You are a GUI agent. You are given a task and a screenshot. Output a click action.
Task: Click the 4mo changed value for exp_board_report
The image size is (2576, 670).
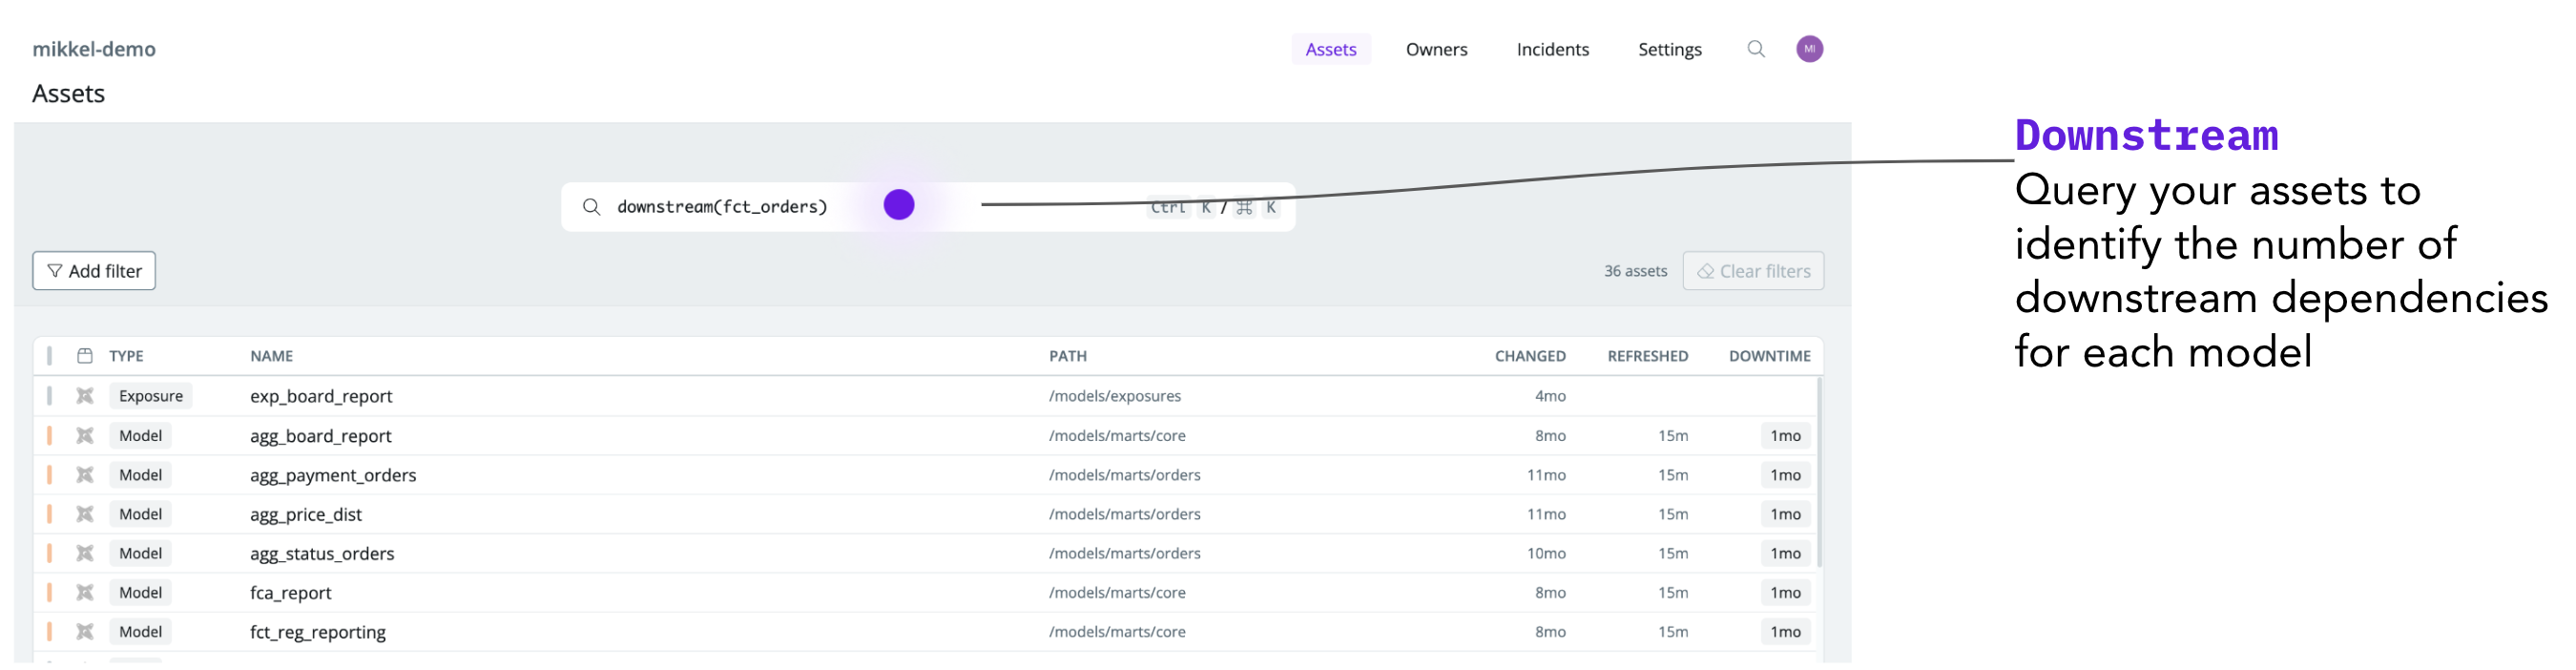[1549, 396]
